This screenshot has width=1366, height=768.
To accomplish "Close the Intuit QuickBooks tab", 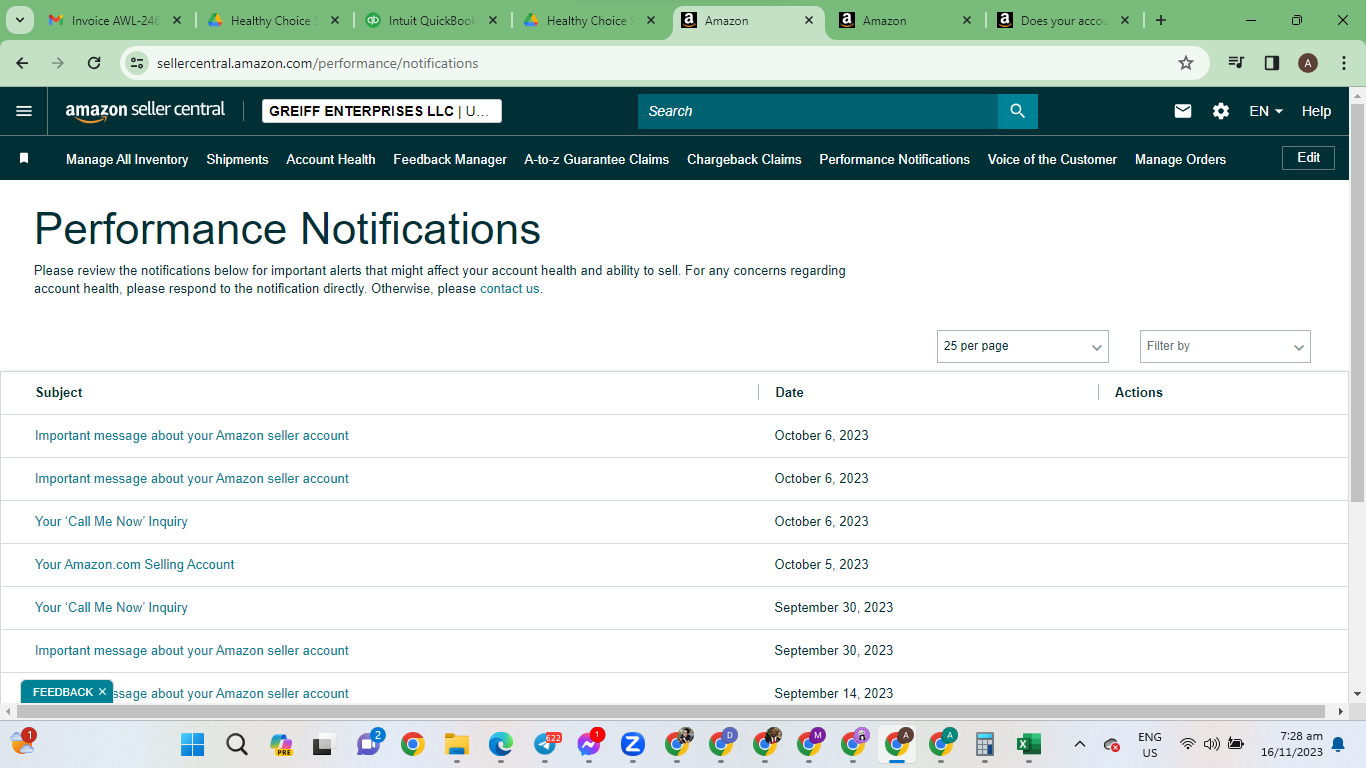I will tap(493, 20).
